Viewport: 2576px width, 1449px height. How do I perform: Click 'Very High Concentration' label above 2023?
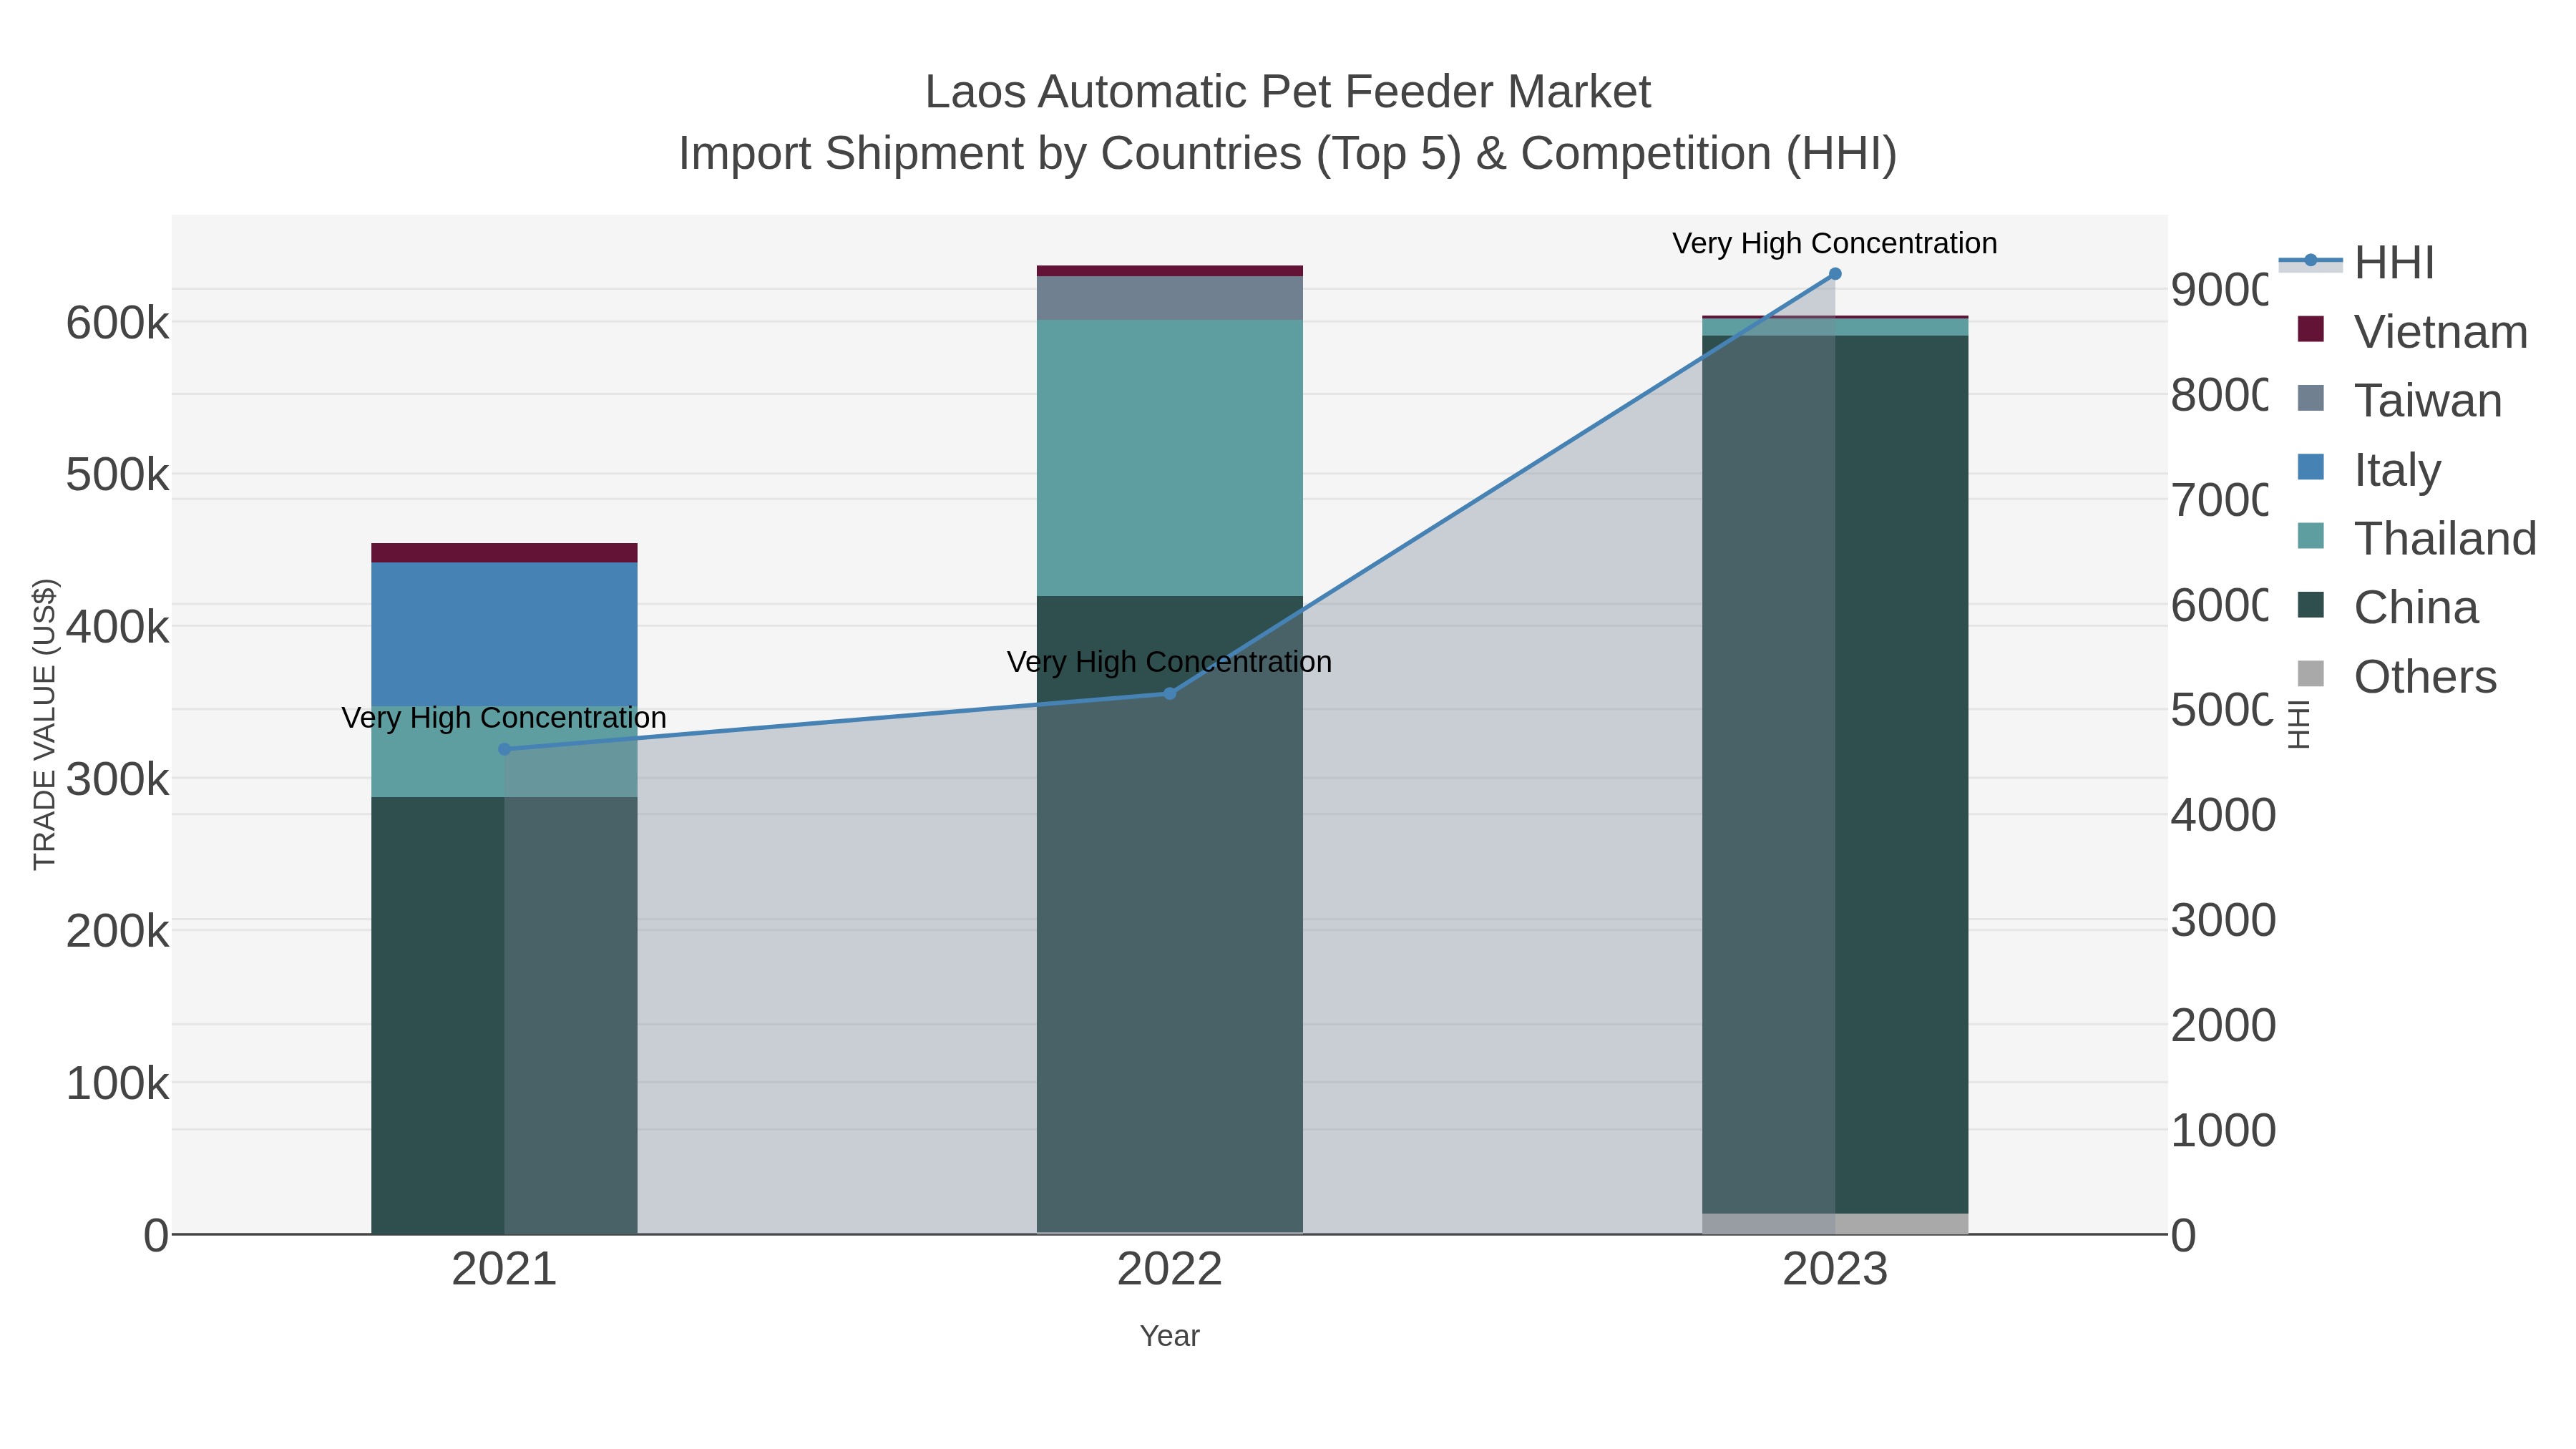pos(1835,243)
